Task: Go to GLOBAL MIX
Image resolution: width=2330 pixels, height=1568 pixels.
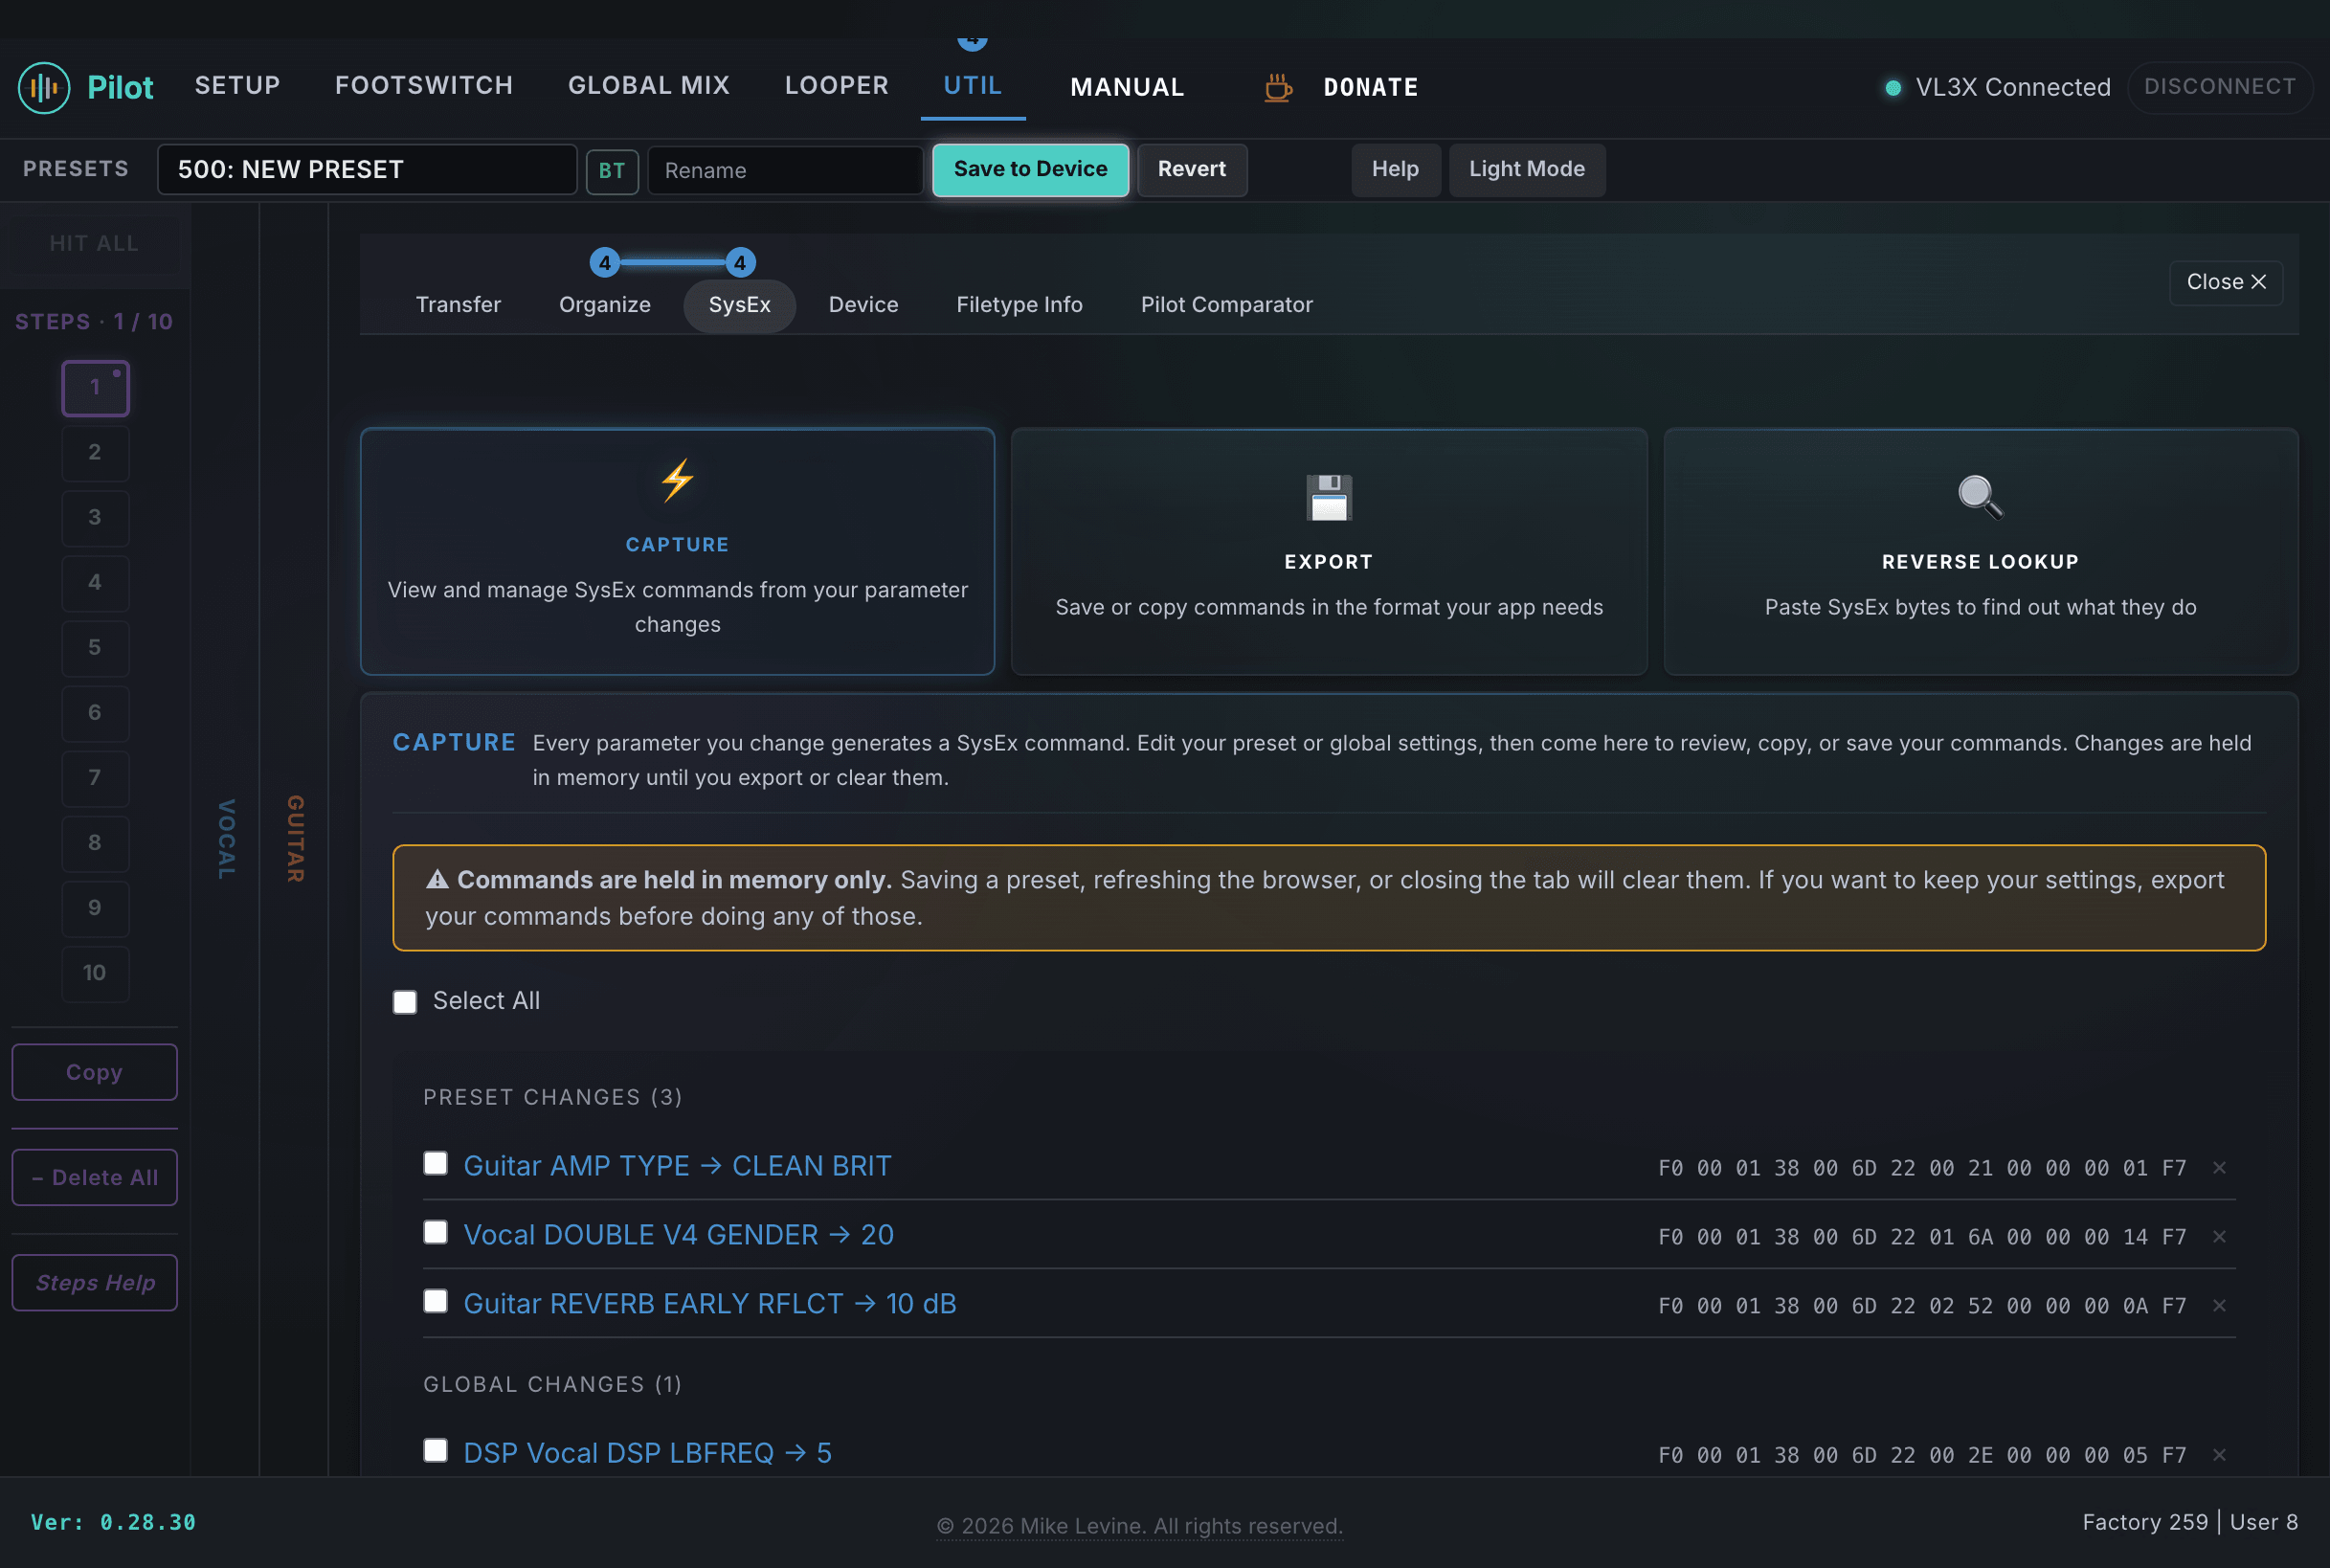Action: (649, 86)
